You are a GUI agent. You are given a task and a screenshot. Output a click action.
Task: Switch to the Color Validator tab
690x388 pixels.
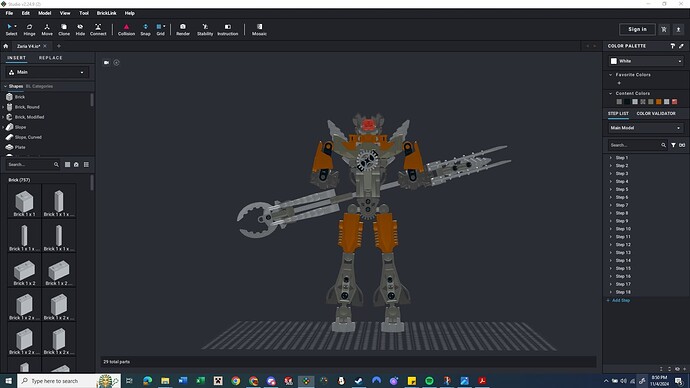[656, 113]
